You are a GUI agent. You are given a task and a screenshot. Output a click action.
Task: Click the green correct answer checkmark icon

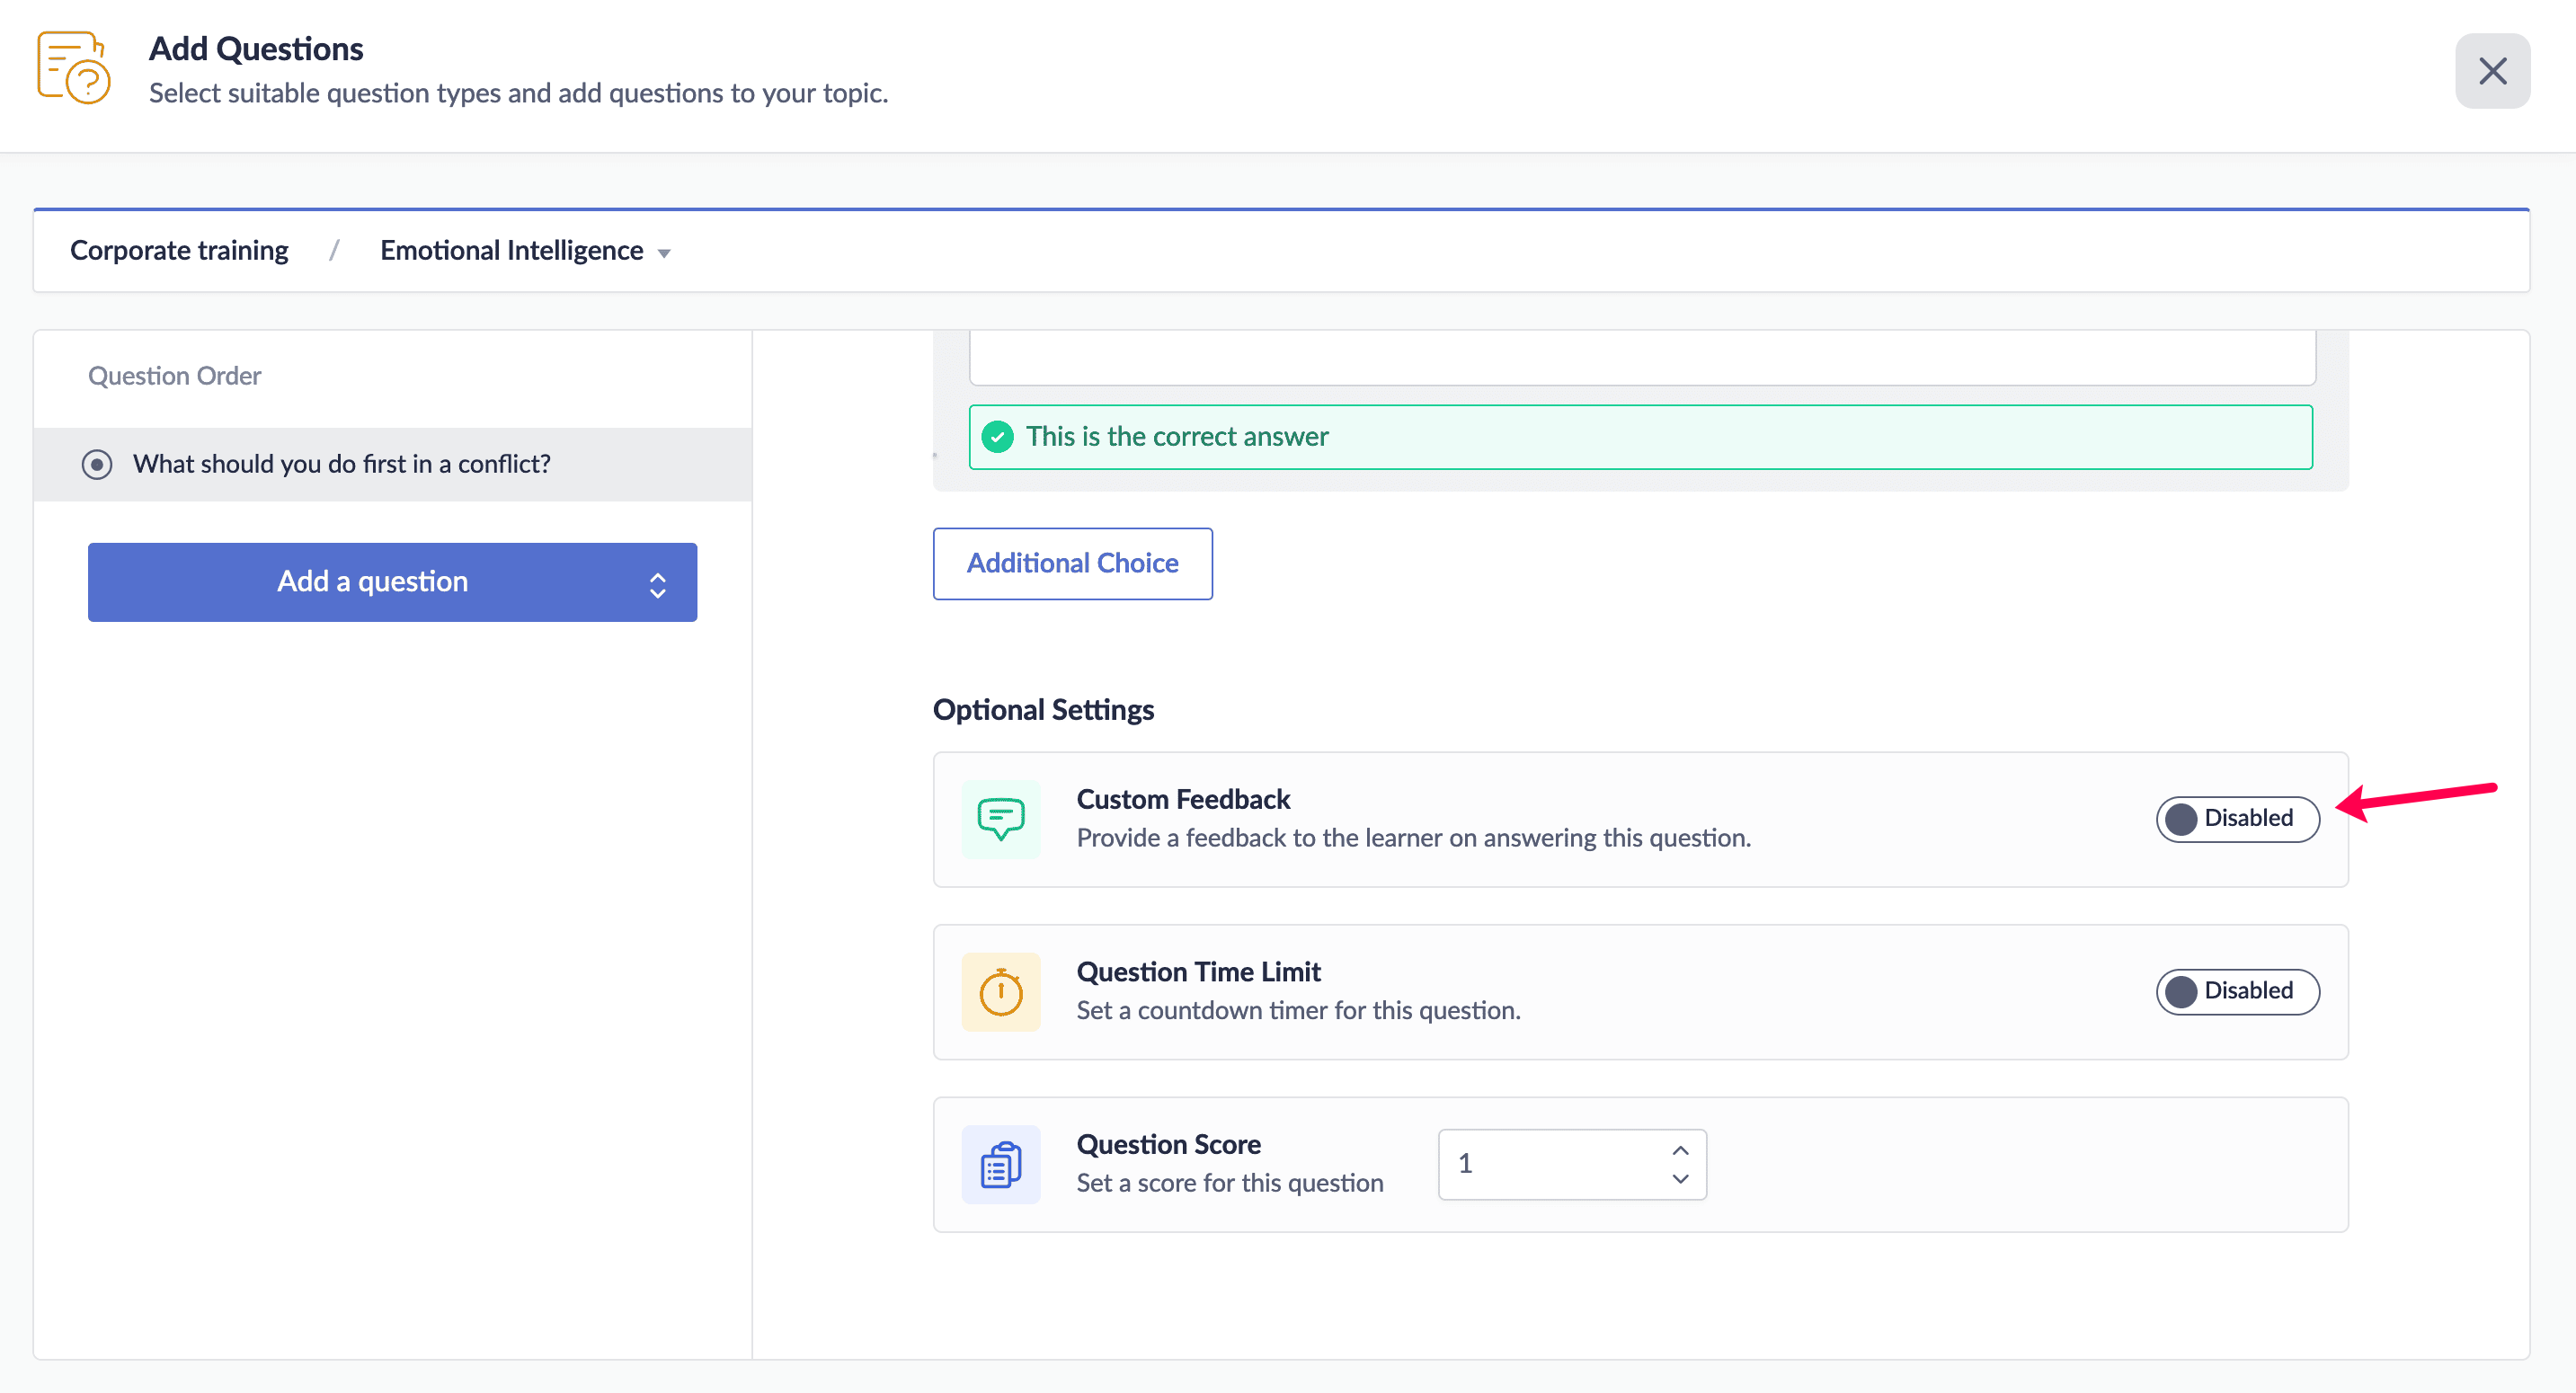point(997,437)
